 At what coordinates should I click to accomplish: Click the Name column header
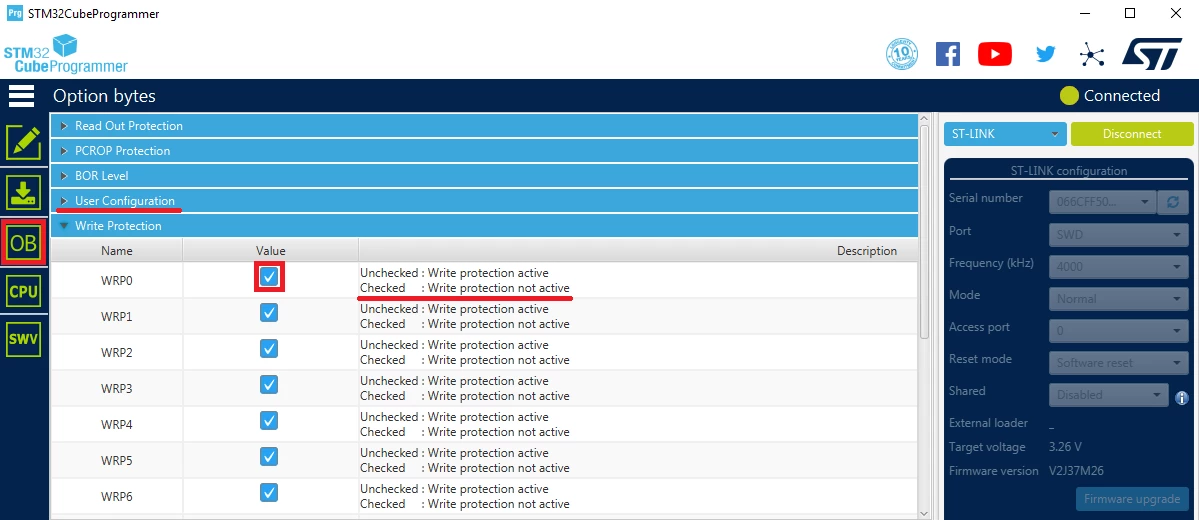coord(116,250)
